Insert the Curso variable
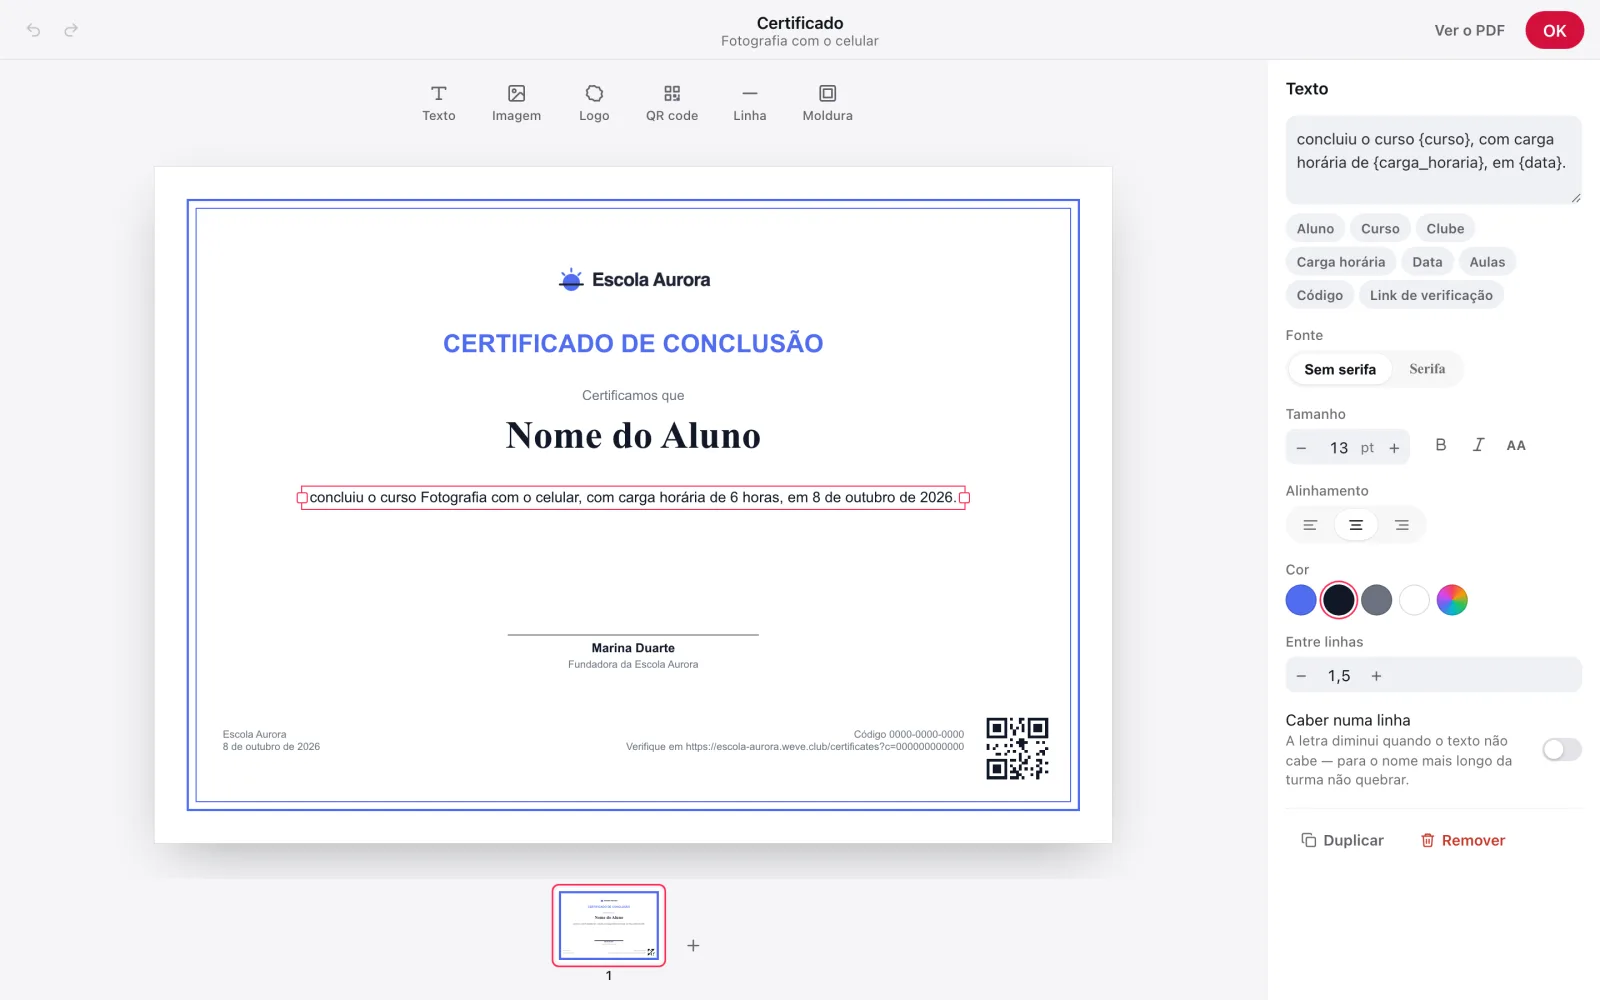 1380,228
